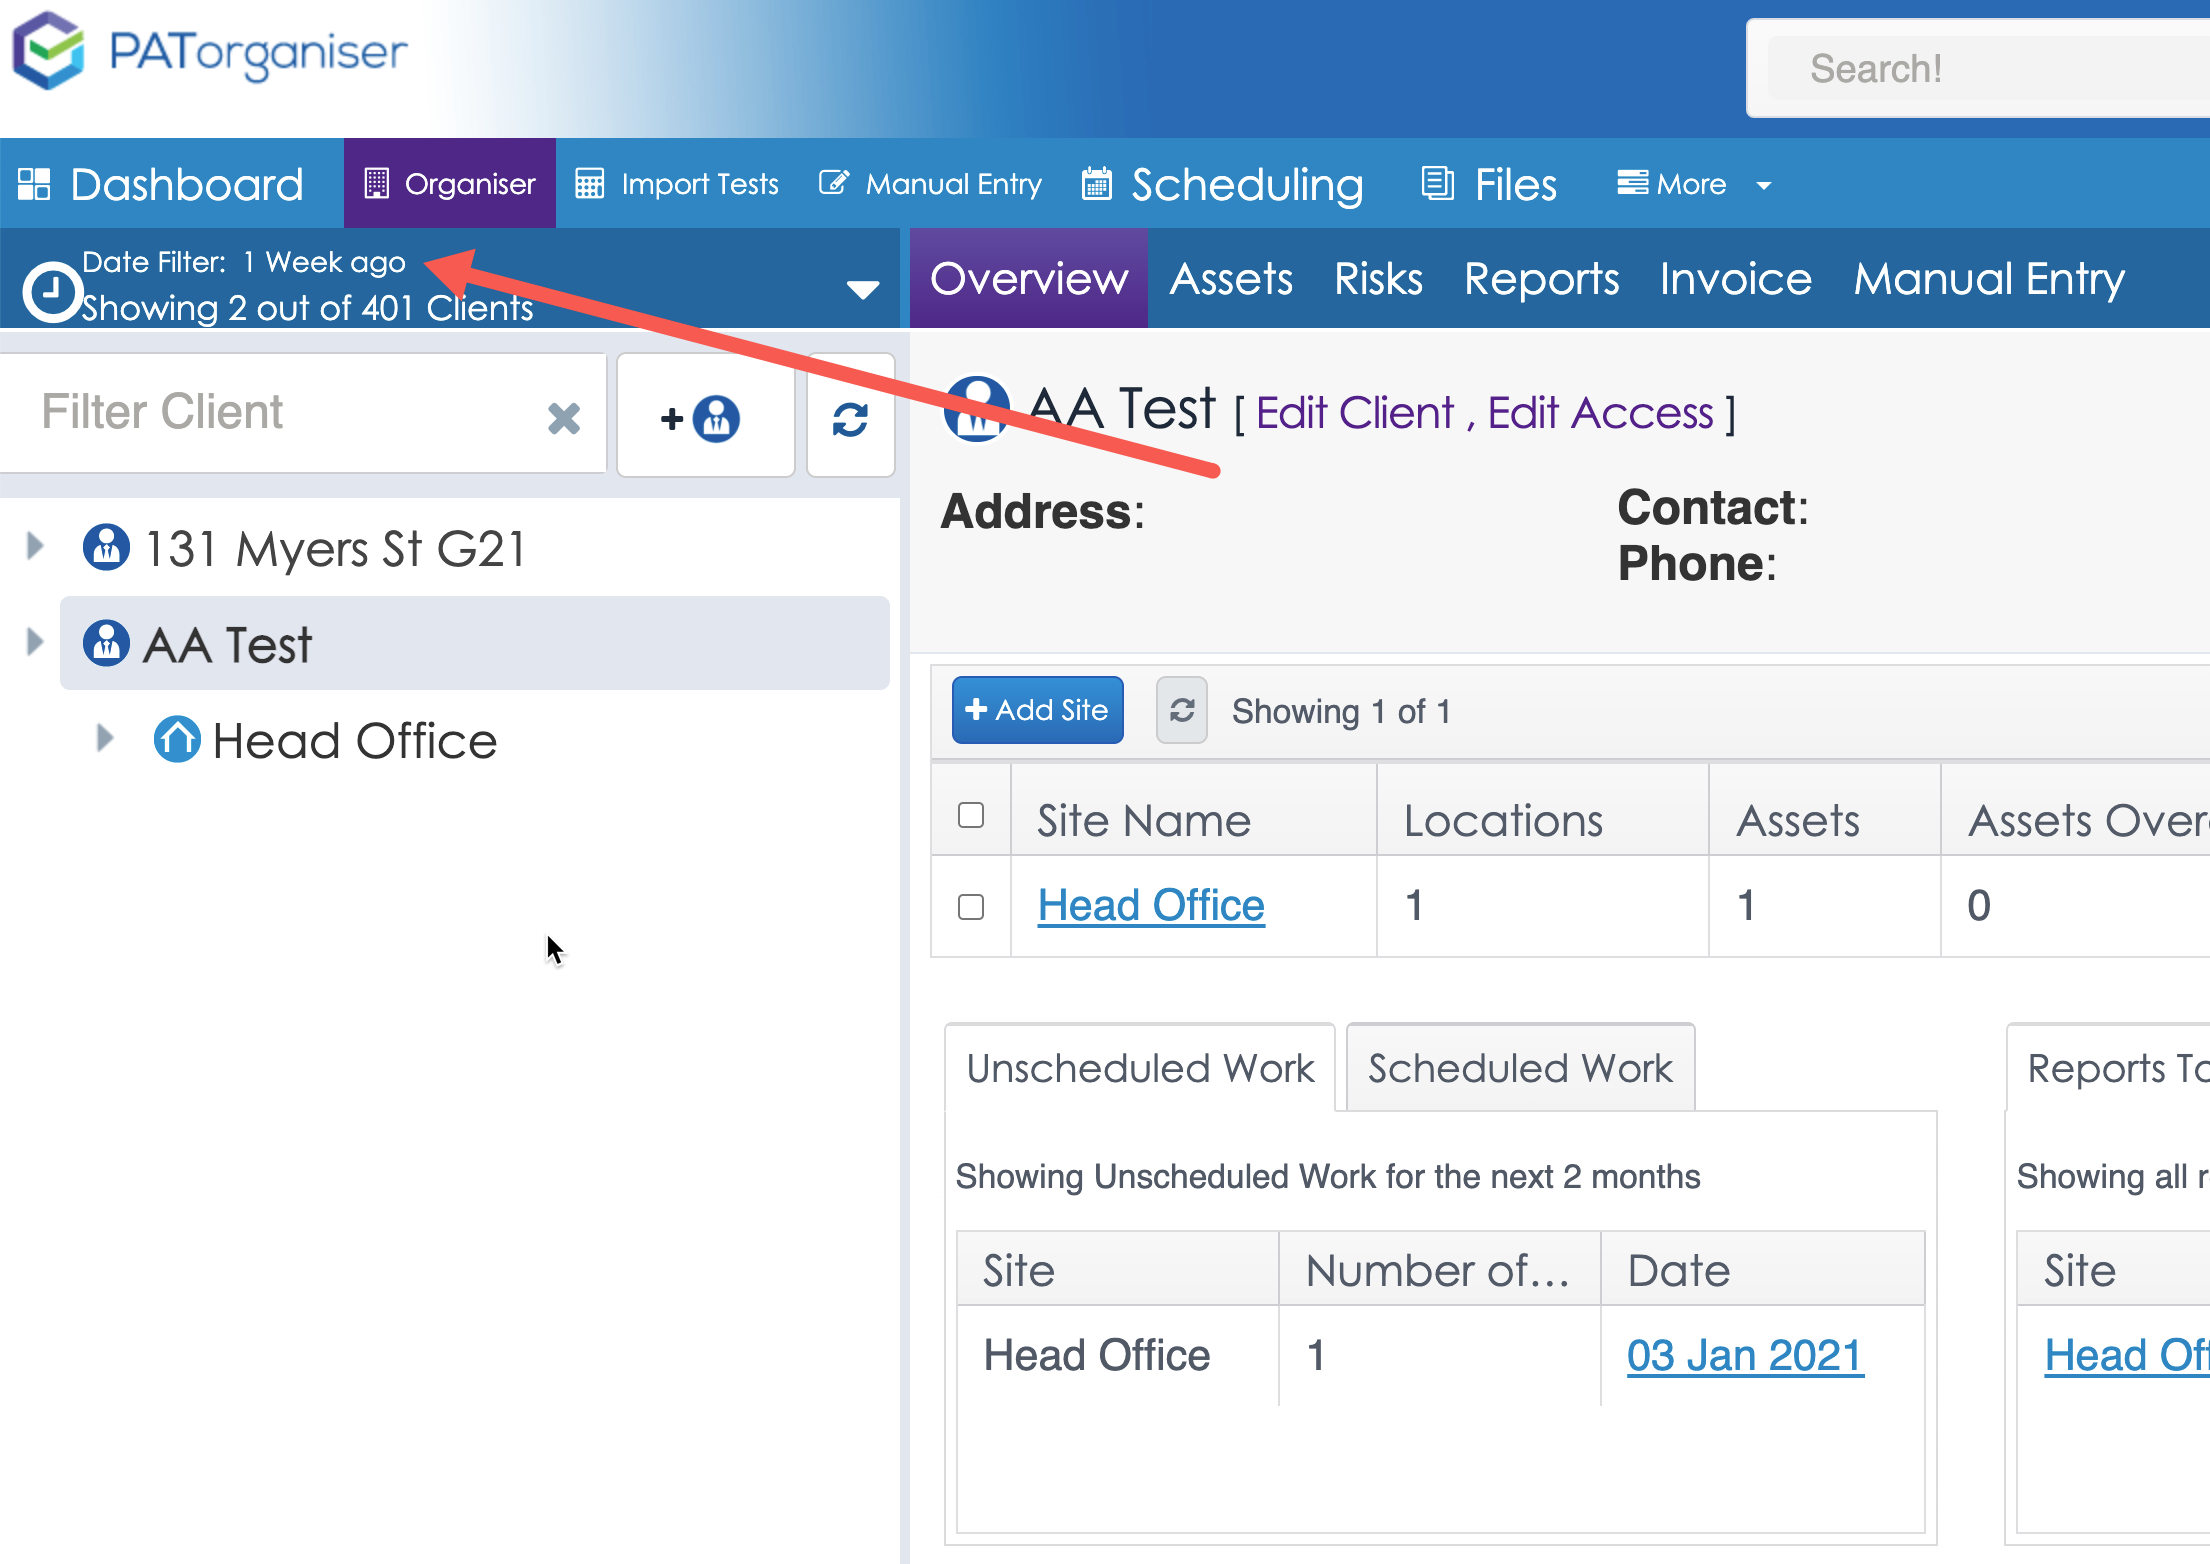Refresh the sites table

pos(1181,711)
